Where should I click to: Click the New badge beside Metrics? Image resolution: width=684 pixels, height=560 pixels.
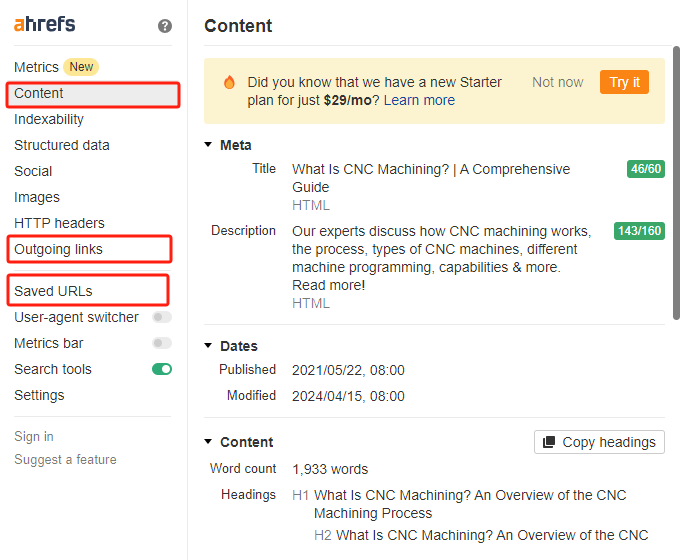coord(81,67)
